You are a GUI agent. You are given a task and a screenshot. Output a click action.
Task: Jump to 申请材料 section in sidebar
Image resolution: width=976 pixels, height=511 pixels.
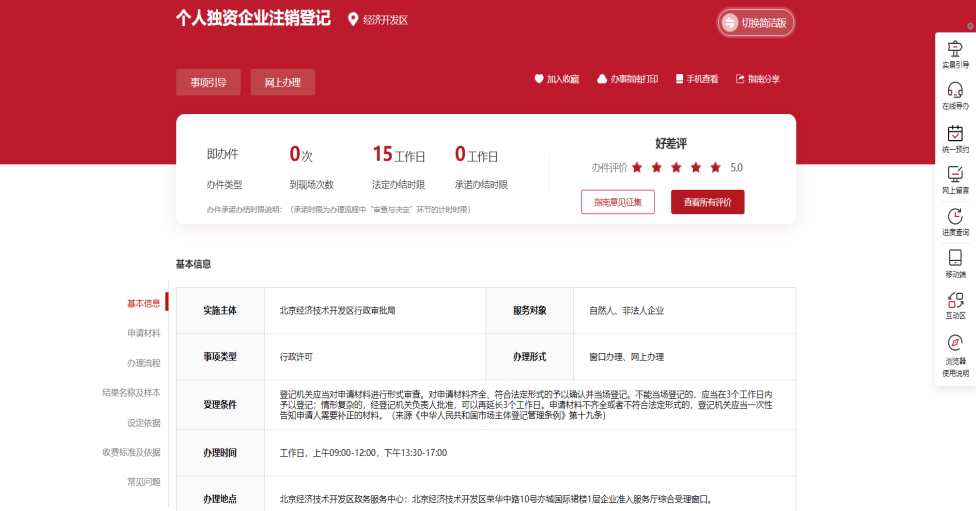point(143,333)
